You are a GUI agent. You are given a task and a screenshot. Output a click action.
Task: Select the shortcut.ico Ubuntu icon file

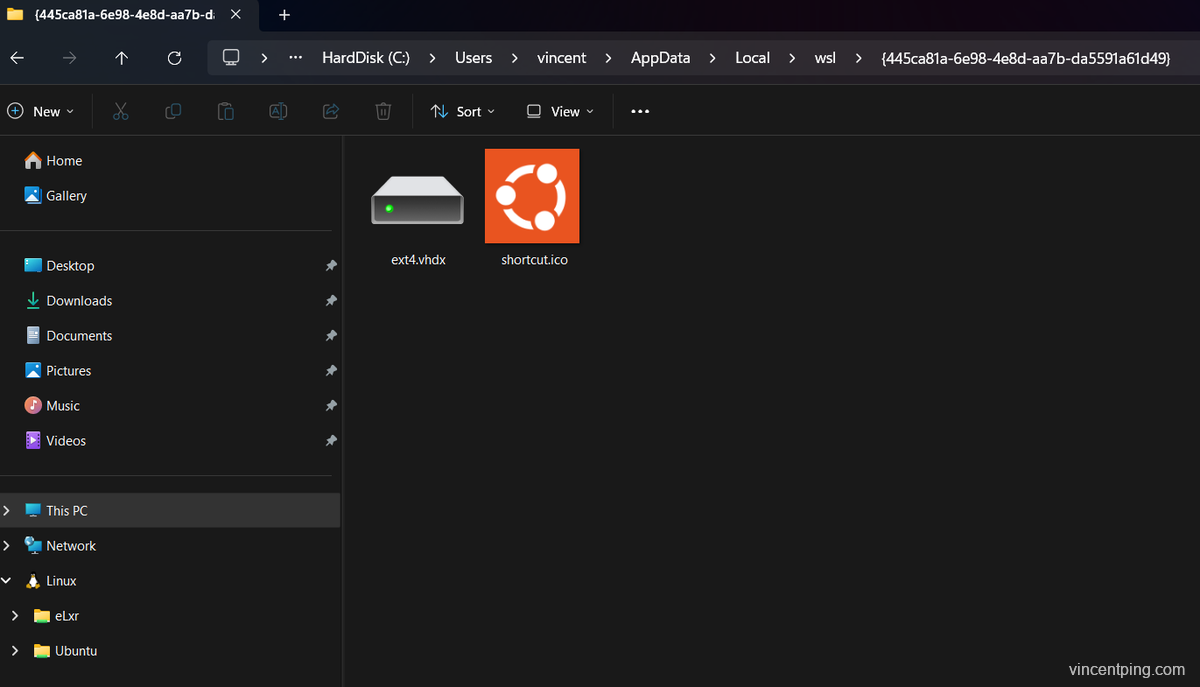(x=533, y=208)
